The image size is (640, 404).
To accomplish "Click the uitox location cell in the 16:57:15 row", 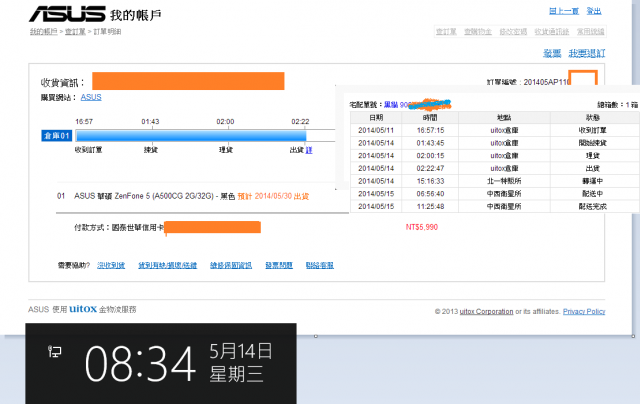I will click(x=504, y=130).
